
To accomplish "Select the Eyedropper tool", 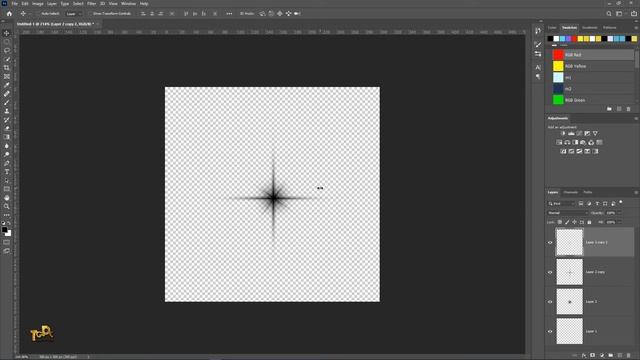I will tap(7, 85).
